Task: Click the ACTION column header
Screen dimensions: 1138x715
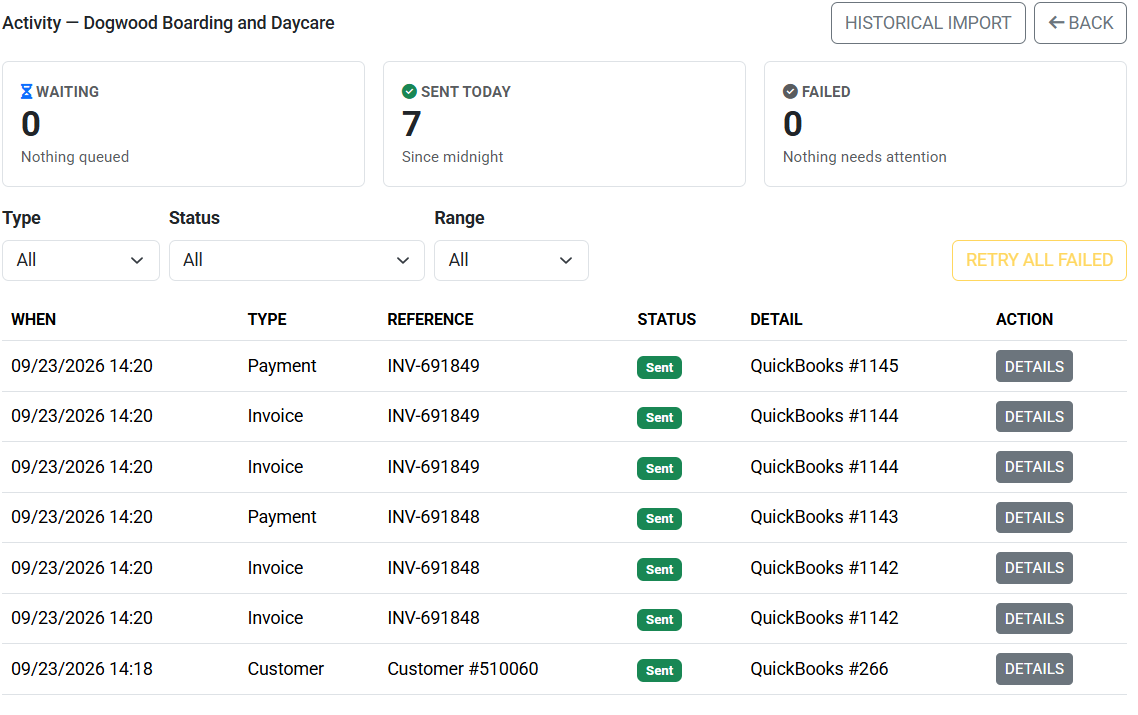Action: pyautogui.click(x=1024, y=319)
